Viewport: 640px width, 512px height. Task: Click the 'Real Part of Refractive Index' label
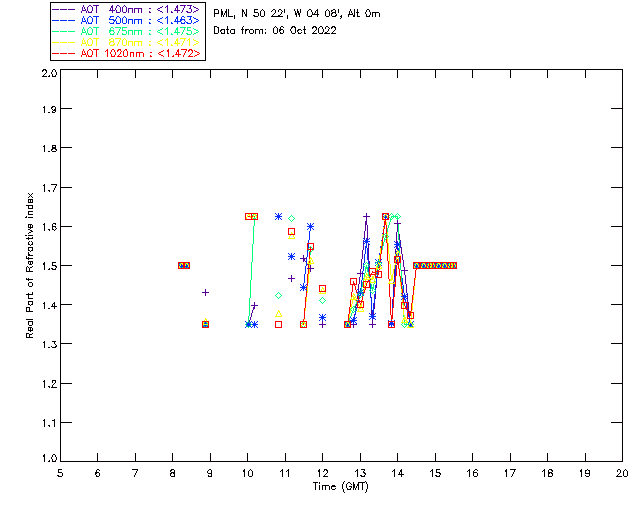click(x=29, y=265)
